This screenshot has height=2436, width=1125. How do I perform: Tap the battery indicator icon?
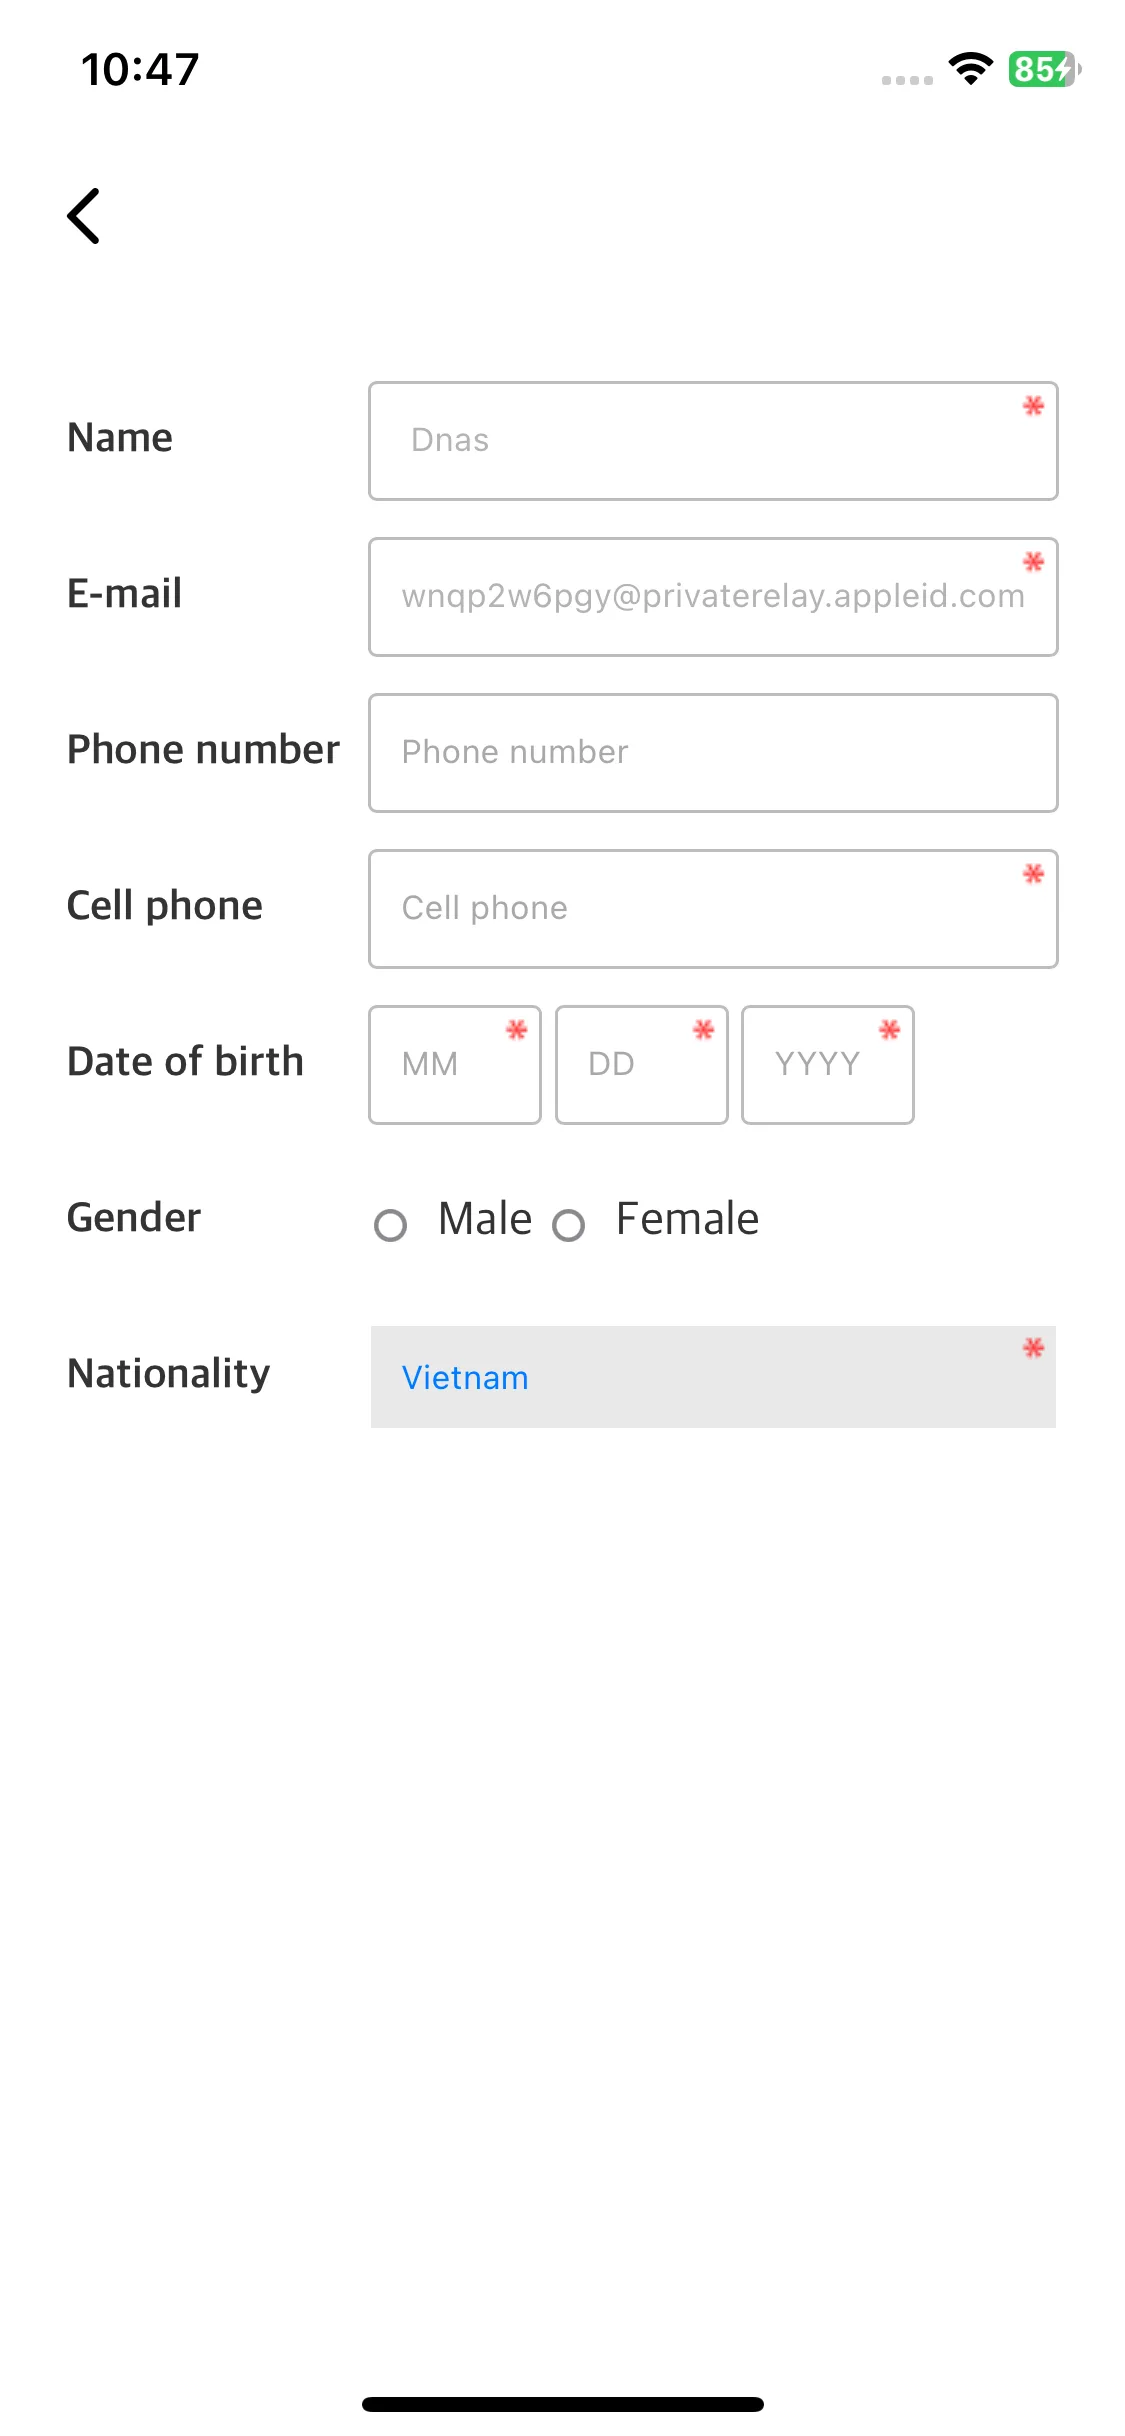click(1045, 69)
